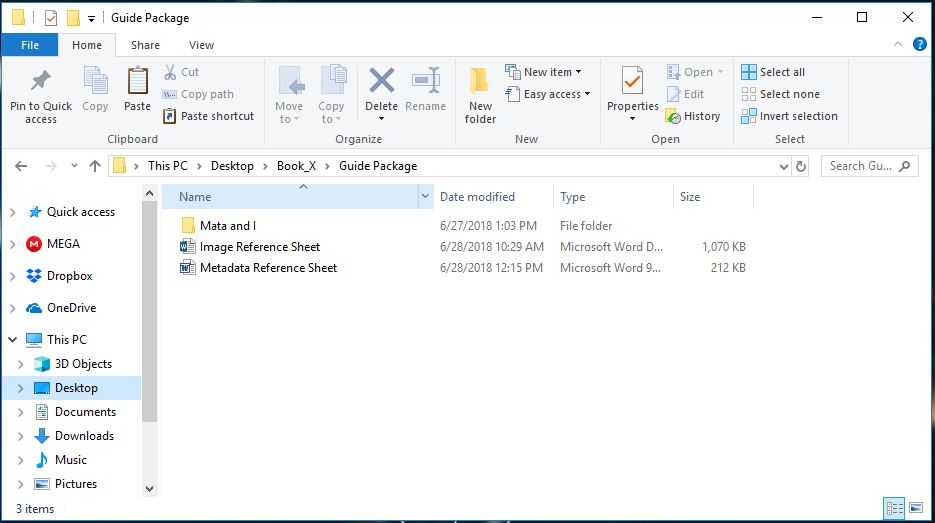
Task: Collapse the This PC tree node
Action: 13,339
